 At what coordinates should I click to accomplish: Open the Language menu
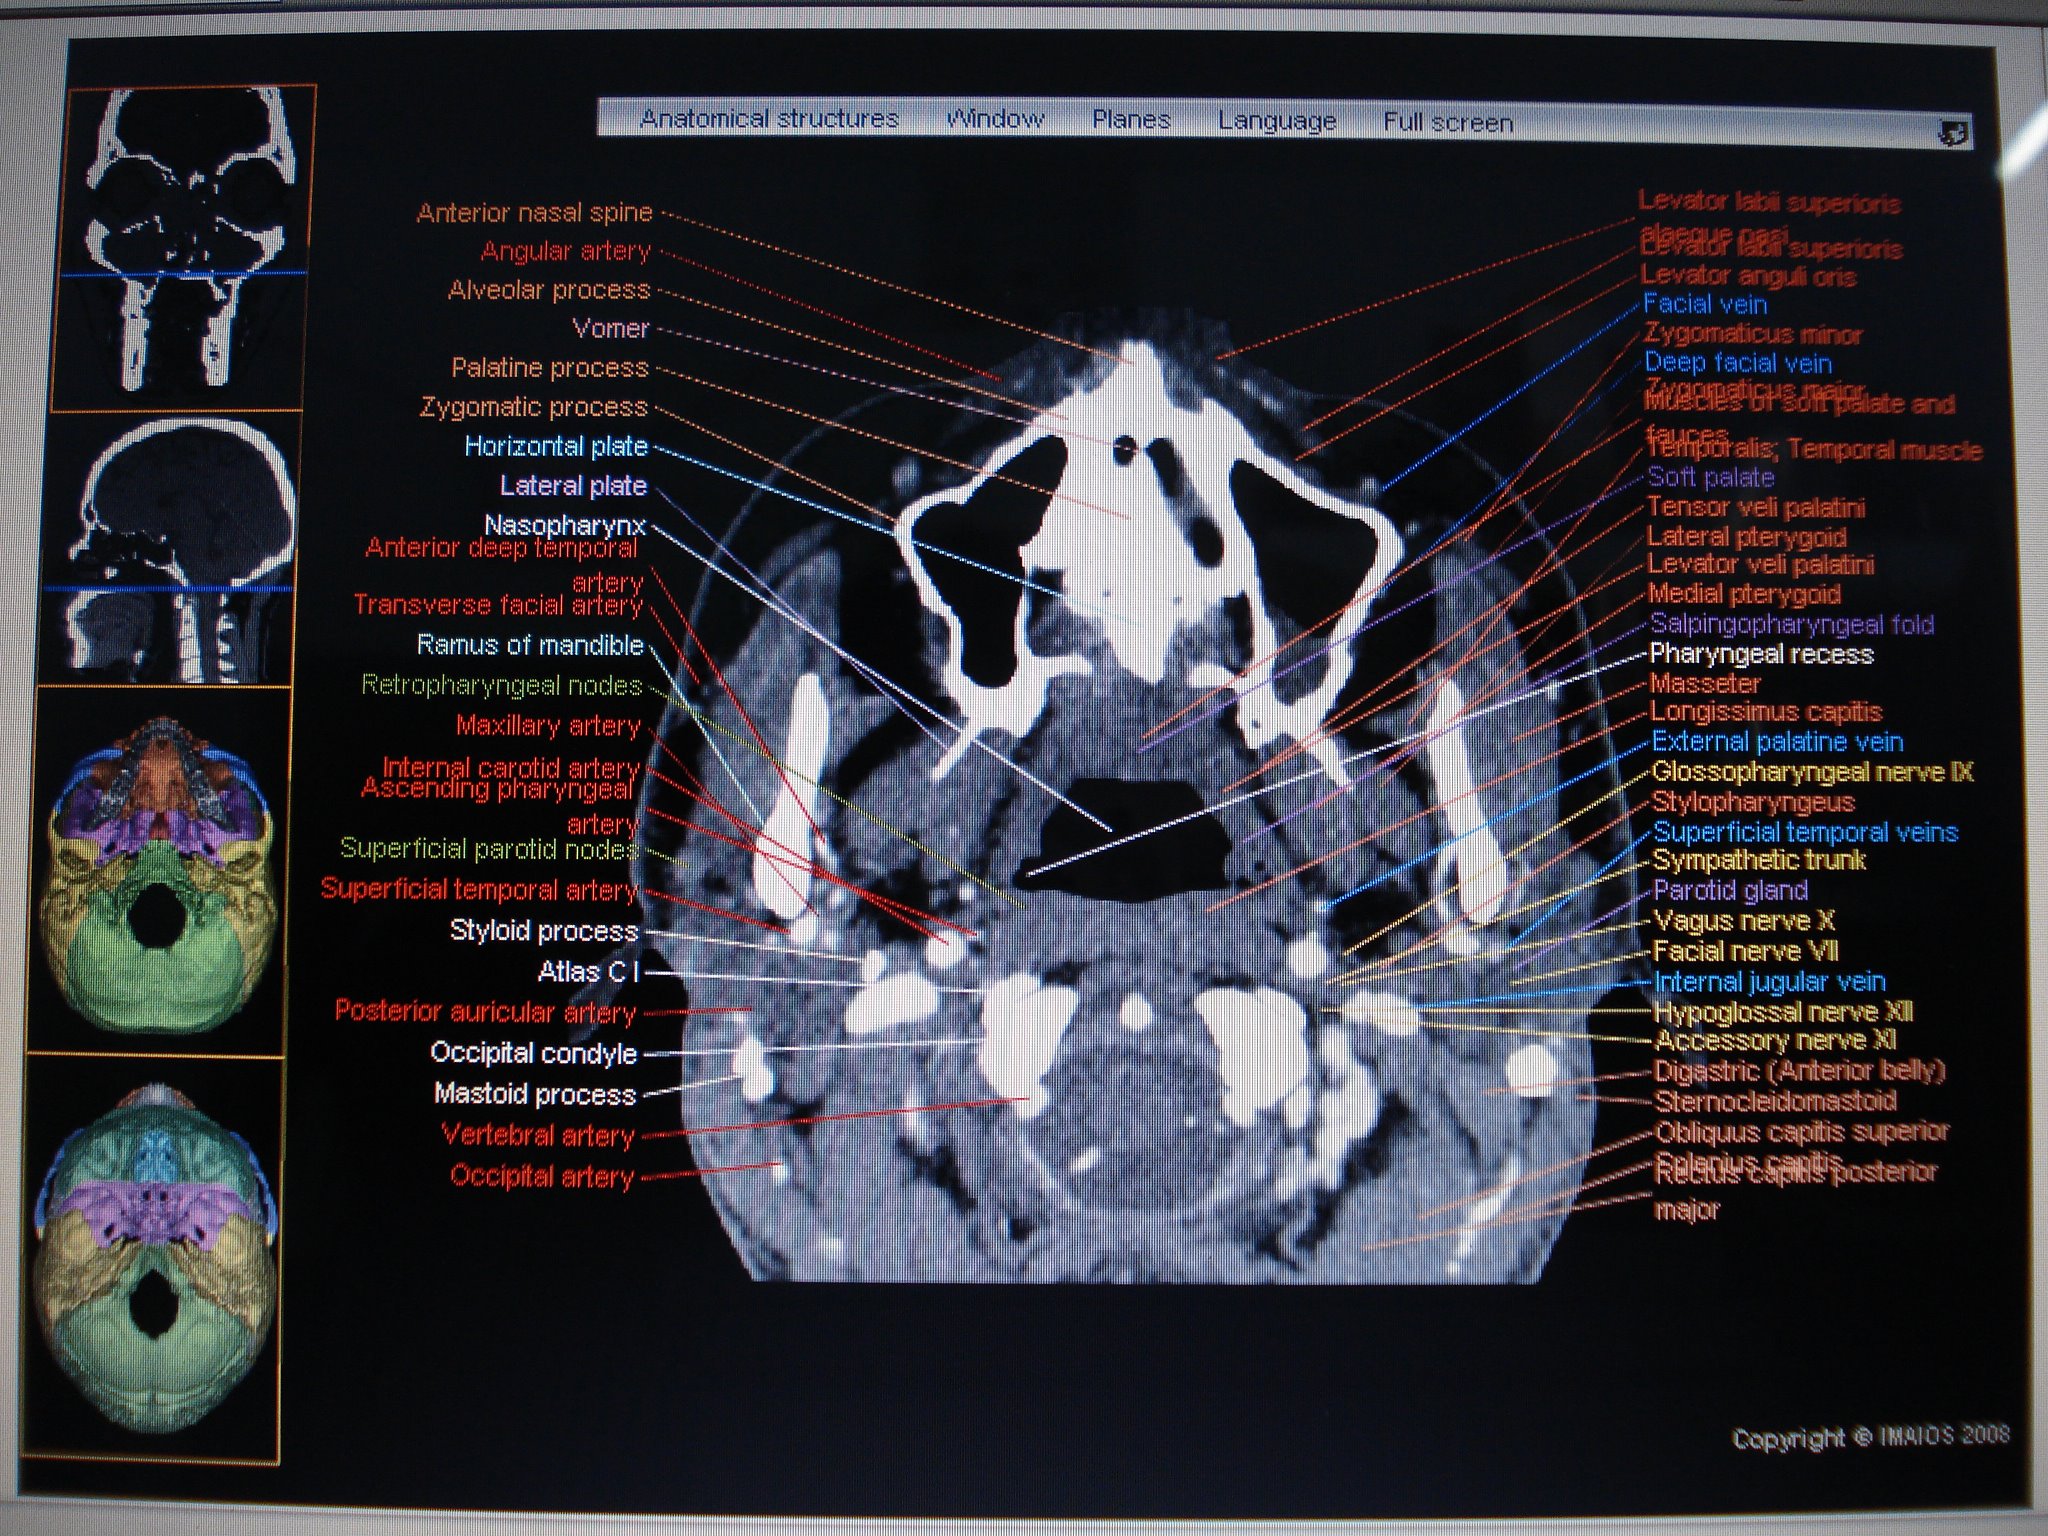click(1277, 121)
